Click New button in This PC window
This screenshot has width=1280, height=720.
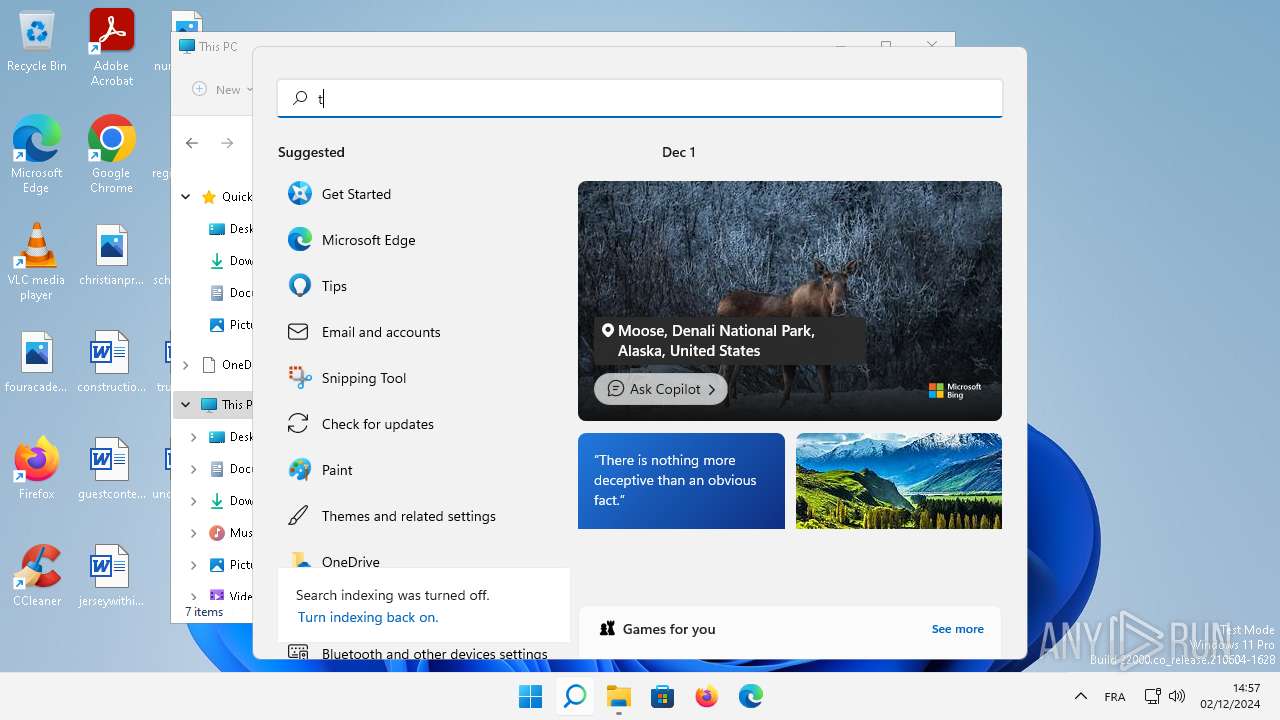(222, 89)
